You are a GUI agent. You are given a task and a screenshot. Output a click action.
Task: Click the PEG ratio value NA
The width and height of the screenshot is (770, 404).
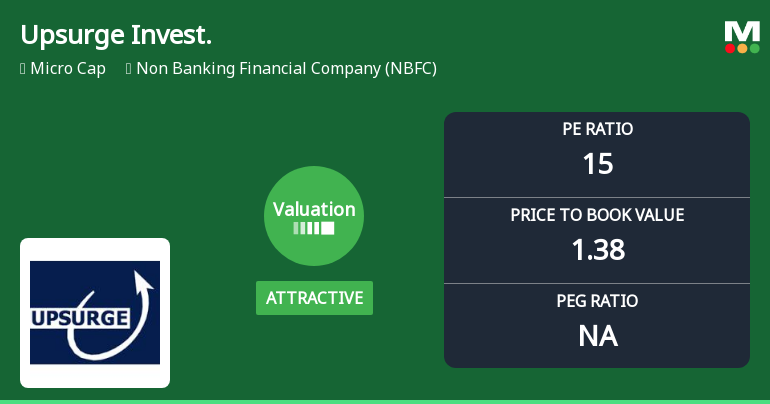pyautogui.click(x=597, y=336)
